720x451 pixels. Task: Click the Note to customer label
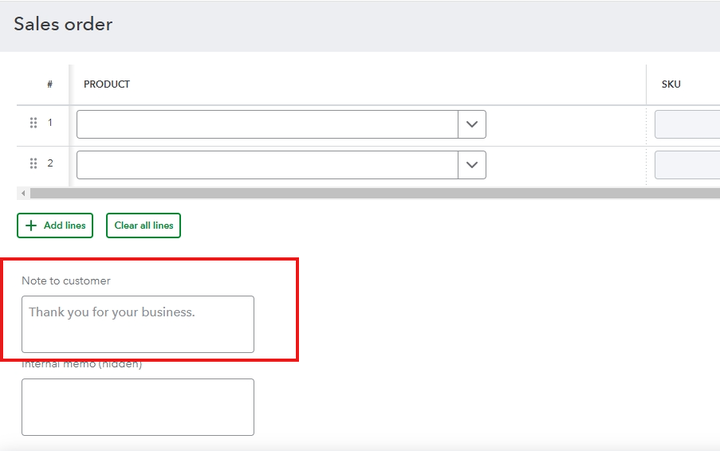tap(66, 281)
